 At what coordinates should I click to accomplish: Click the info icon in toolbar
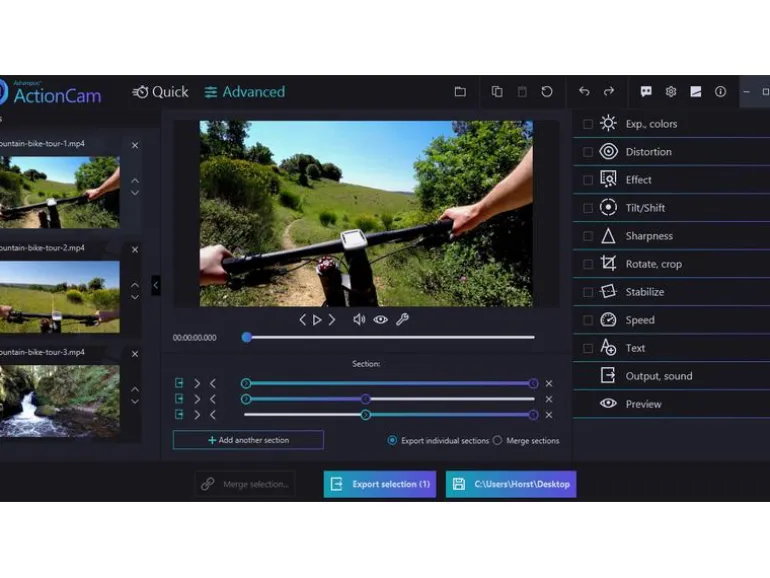[x=720, y=91]
